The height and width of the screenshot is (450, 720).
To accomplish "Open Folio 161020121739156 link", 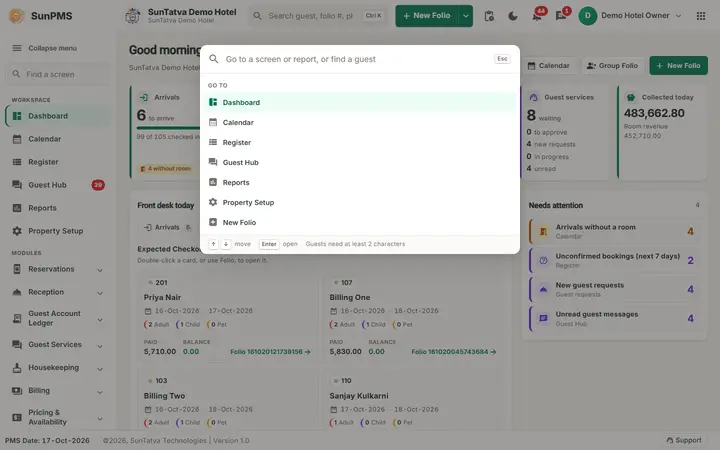I will 270,352.
